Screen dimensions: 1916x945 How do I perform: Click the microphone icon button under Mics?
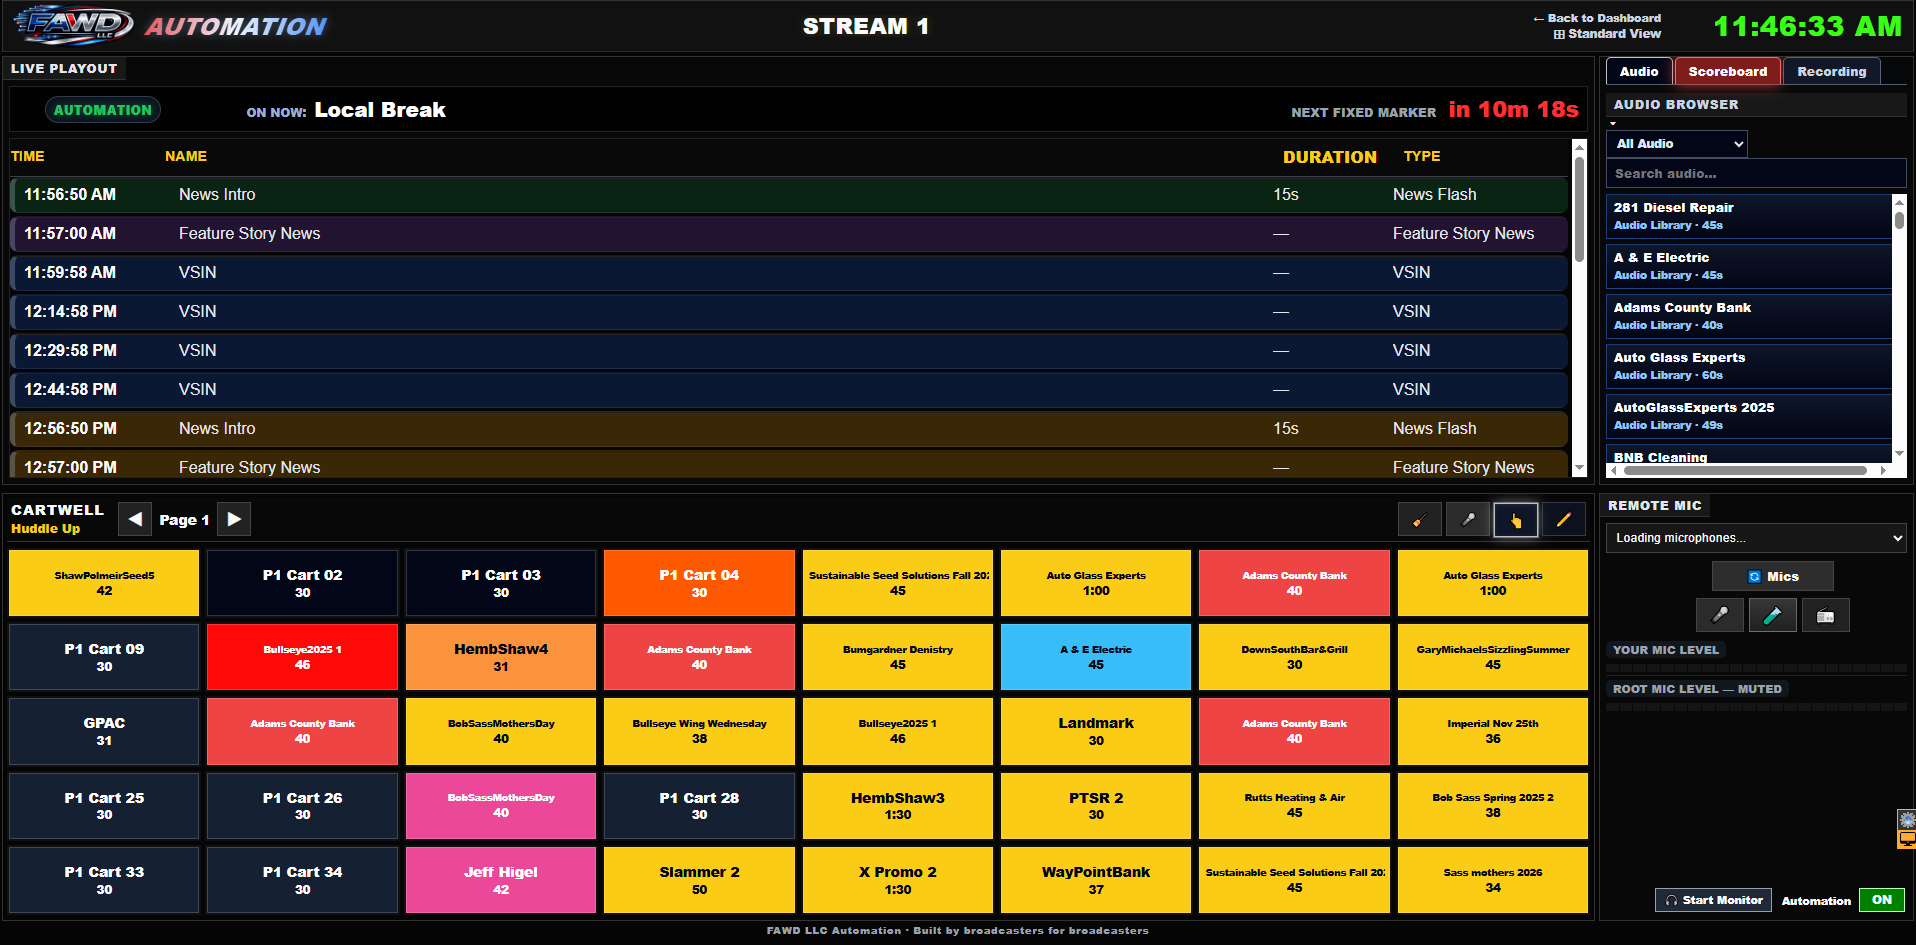(x=1720, y=615)
